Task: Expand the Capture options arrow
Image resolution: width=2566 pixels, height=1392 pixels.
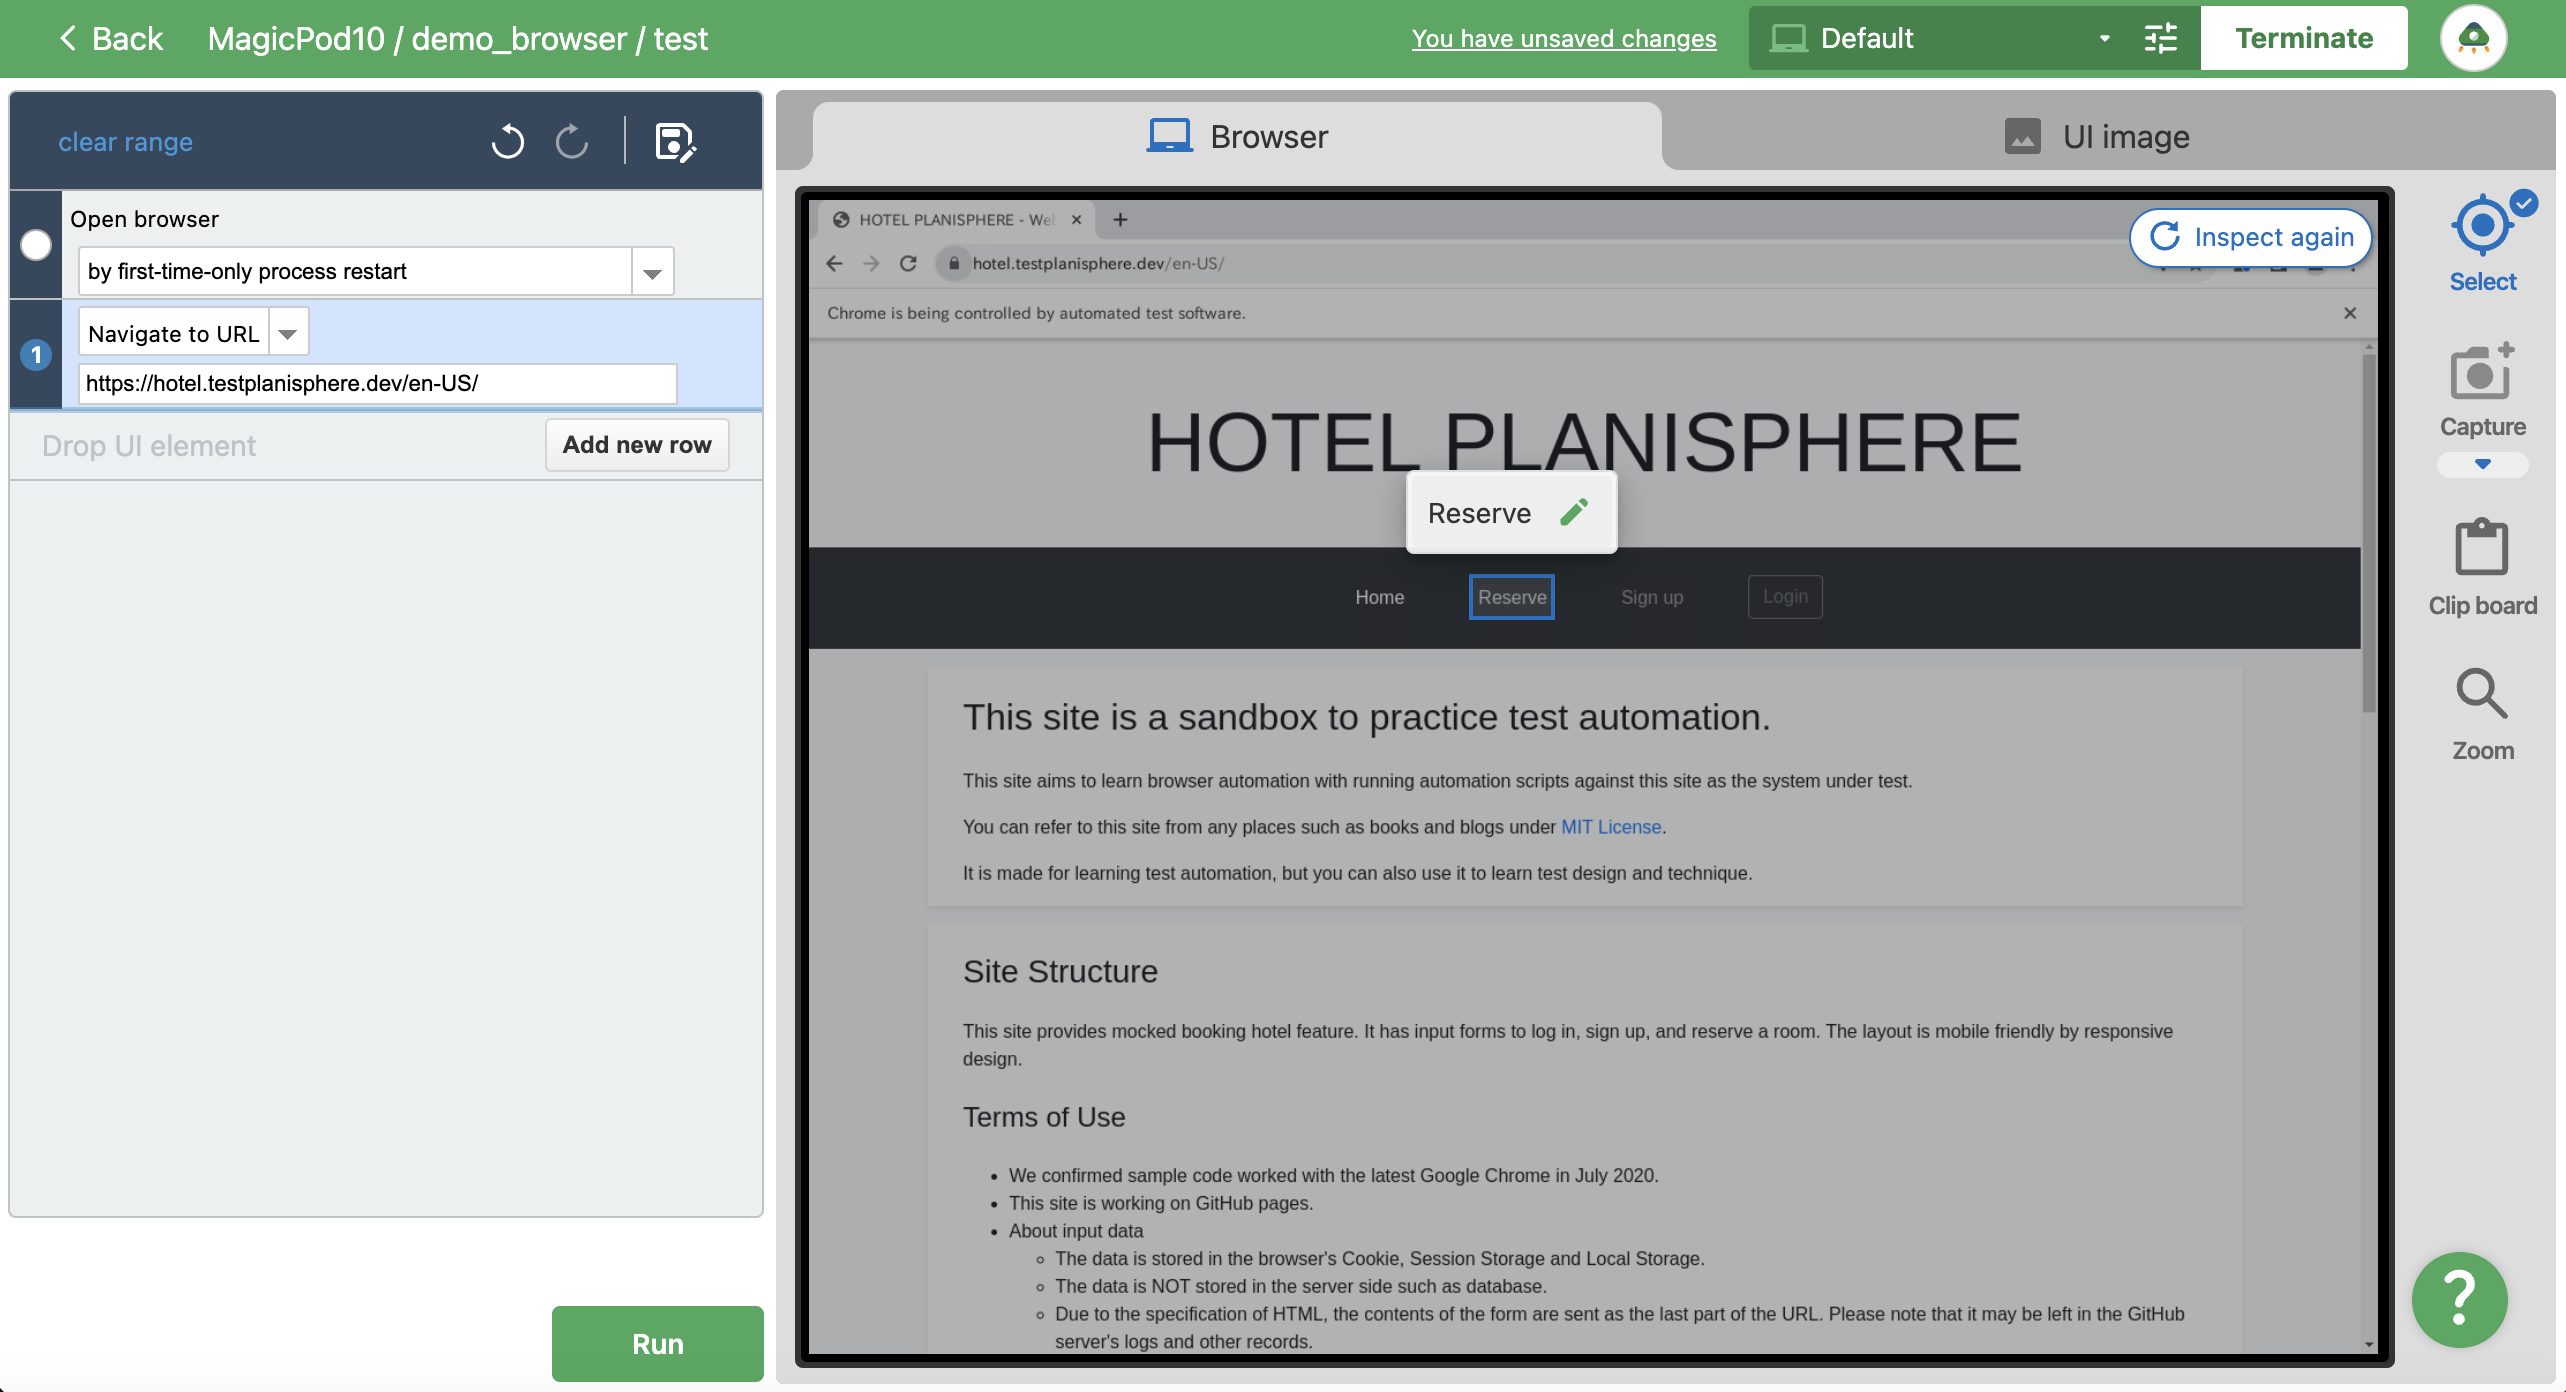Action: pos(2483,464)
